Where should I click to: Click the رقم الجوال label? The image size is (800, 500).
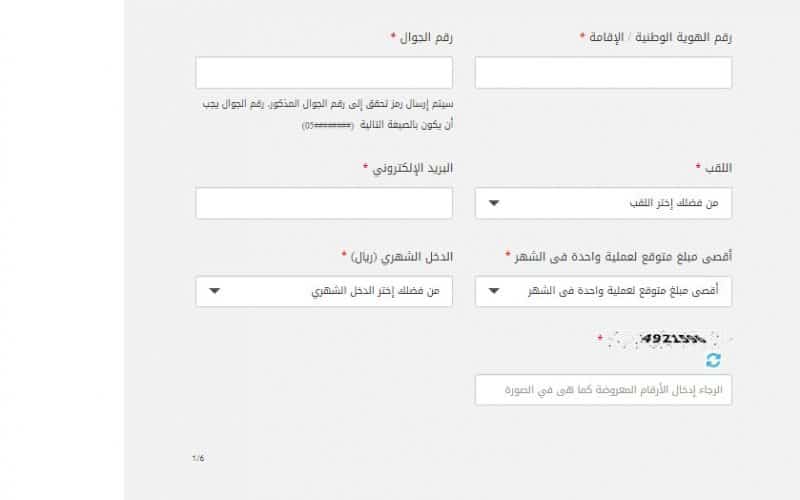pos(426,37)
